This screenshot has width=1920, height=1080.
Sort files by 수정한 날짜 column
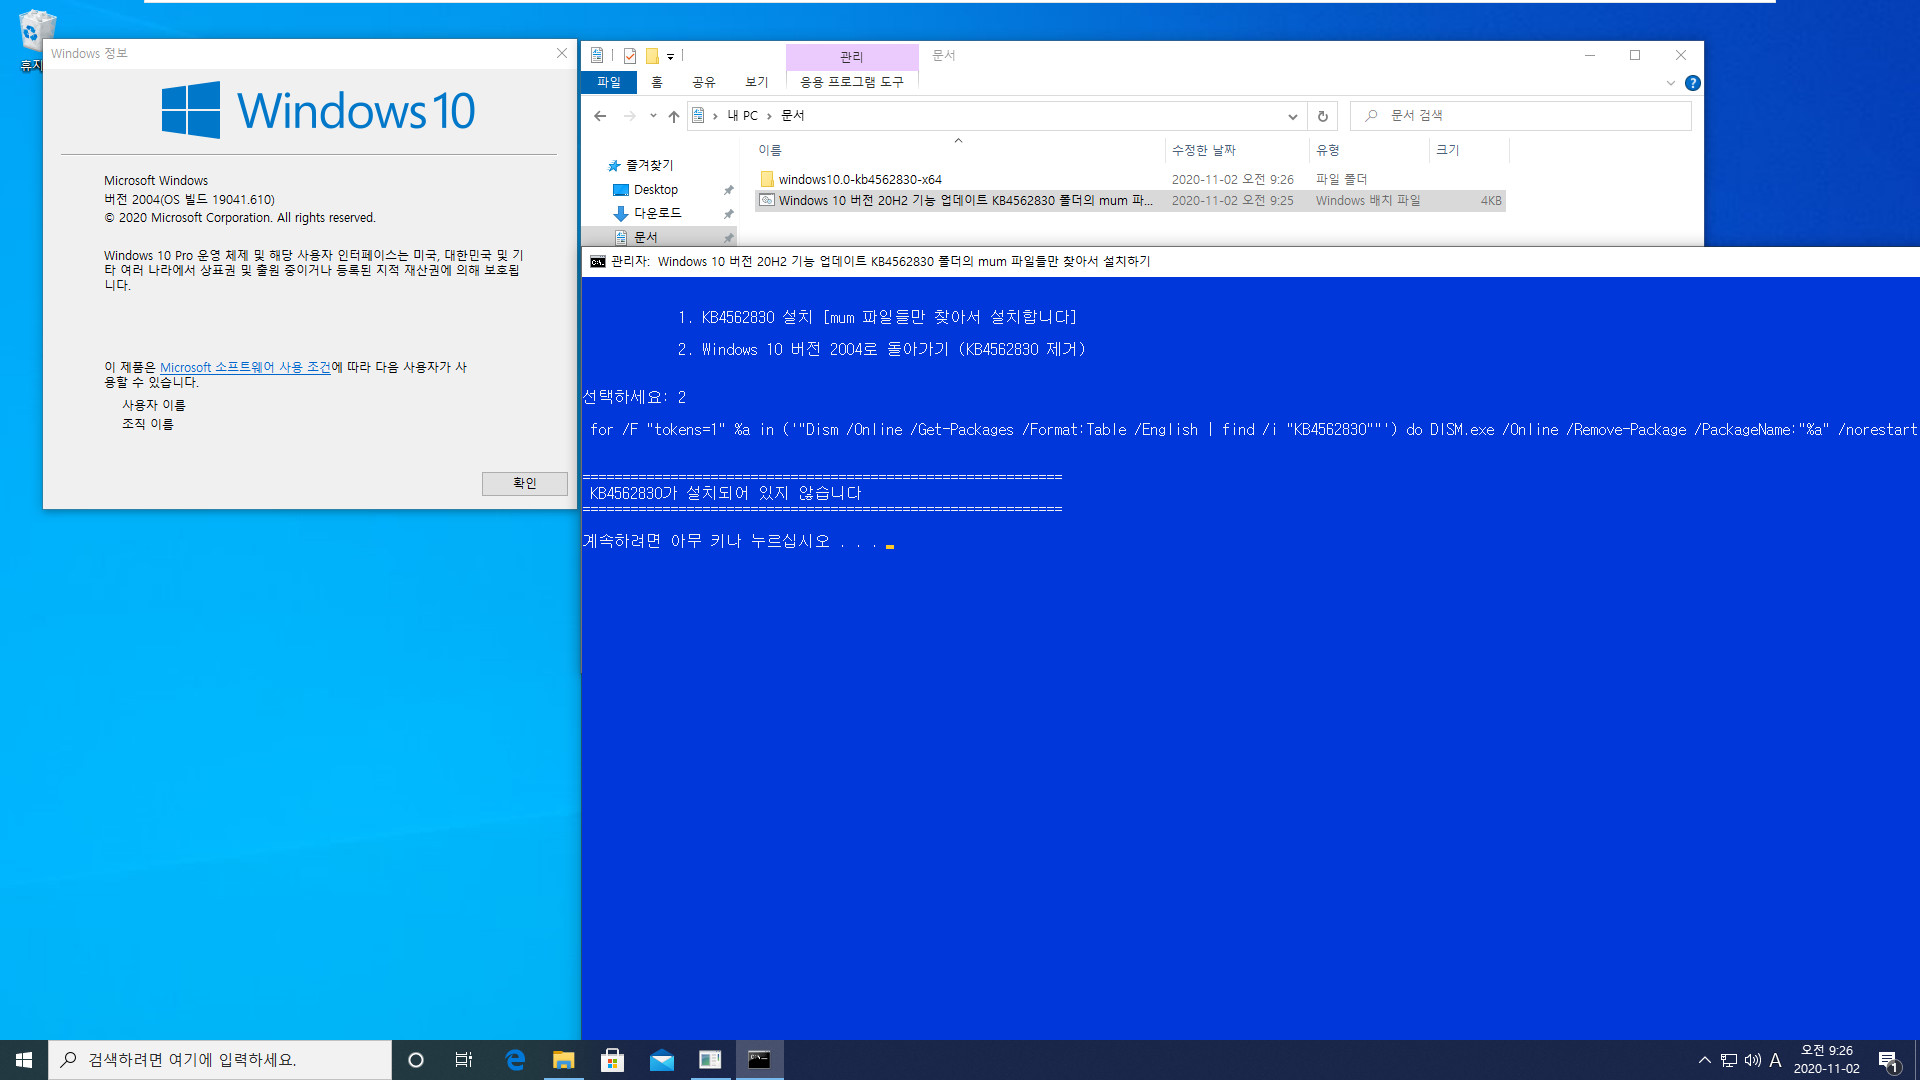pyautogui.click(x=1237, y=150)
